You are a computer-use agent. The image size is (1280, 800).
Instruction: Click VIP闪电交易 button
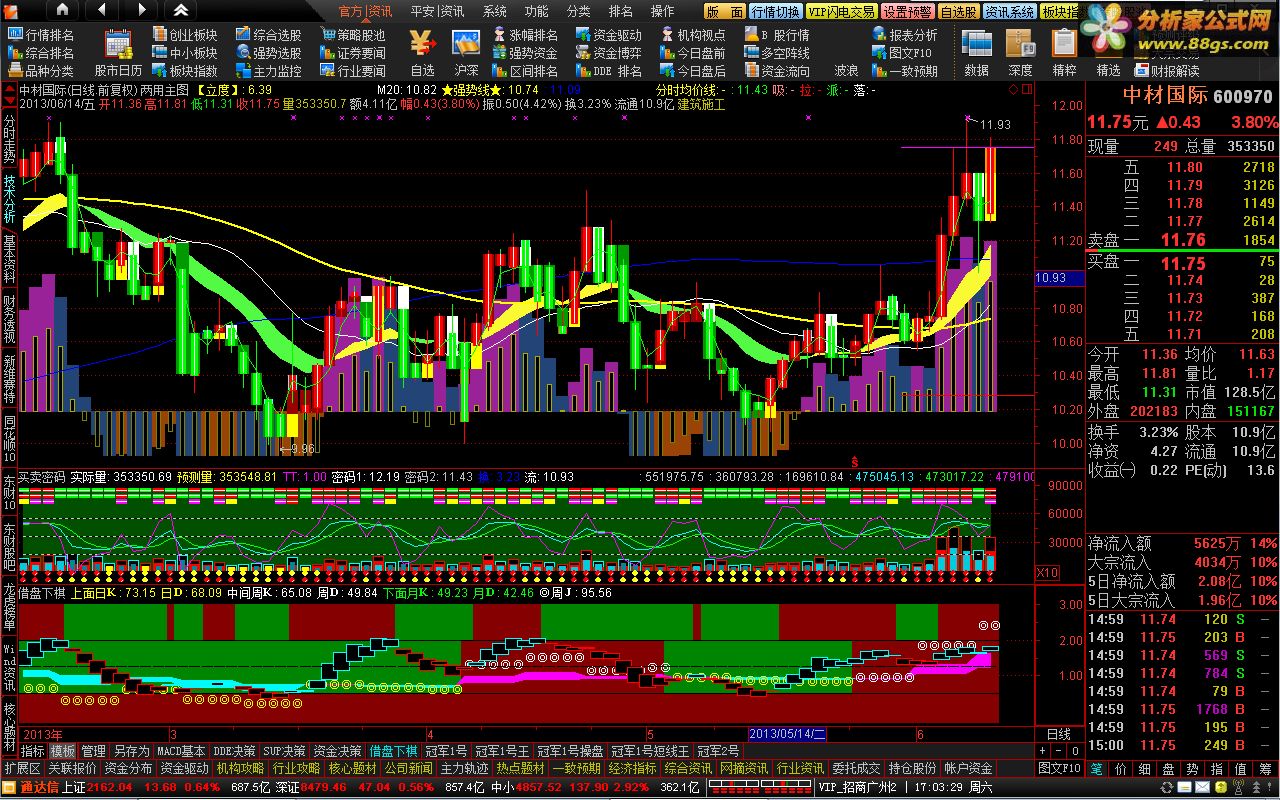coord(841,11)
